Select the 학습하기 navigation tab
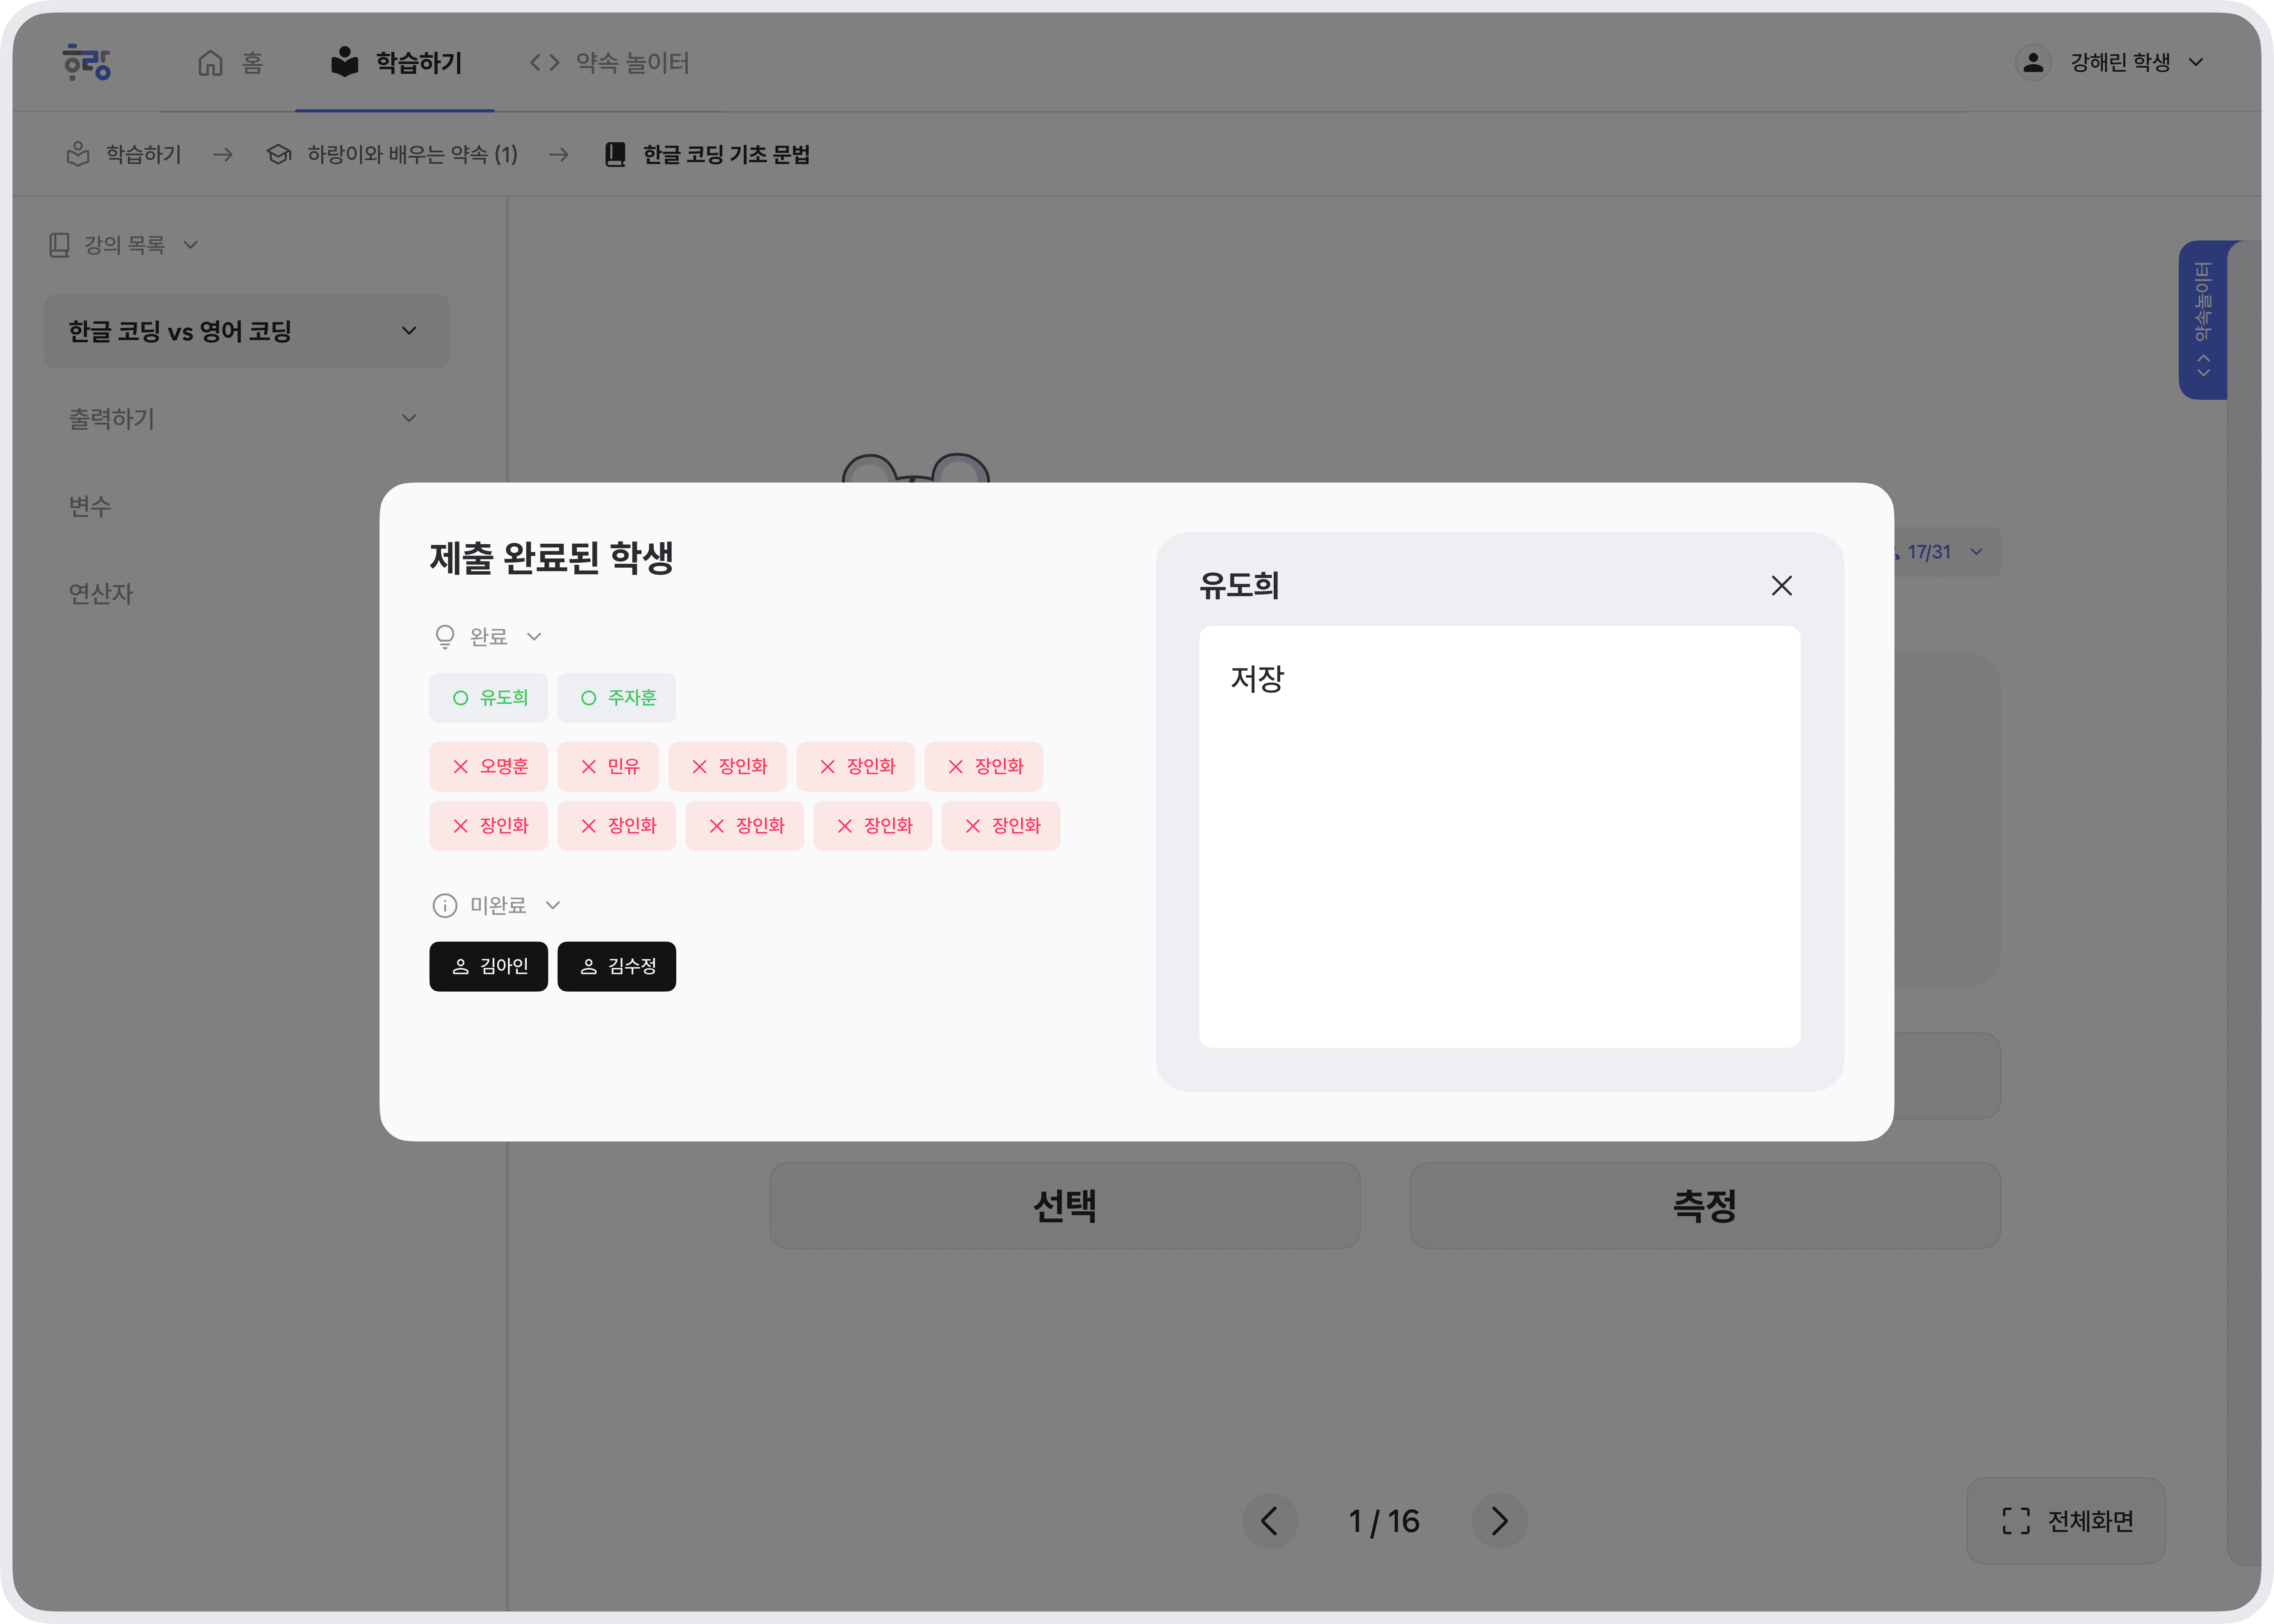This screenshot has width=2274, height=1624. pos(396,63)
